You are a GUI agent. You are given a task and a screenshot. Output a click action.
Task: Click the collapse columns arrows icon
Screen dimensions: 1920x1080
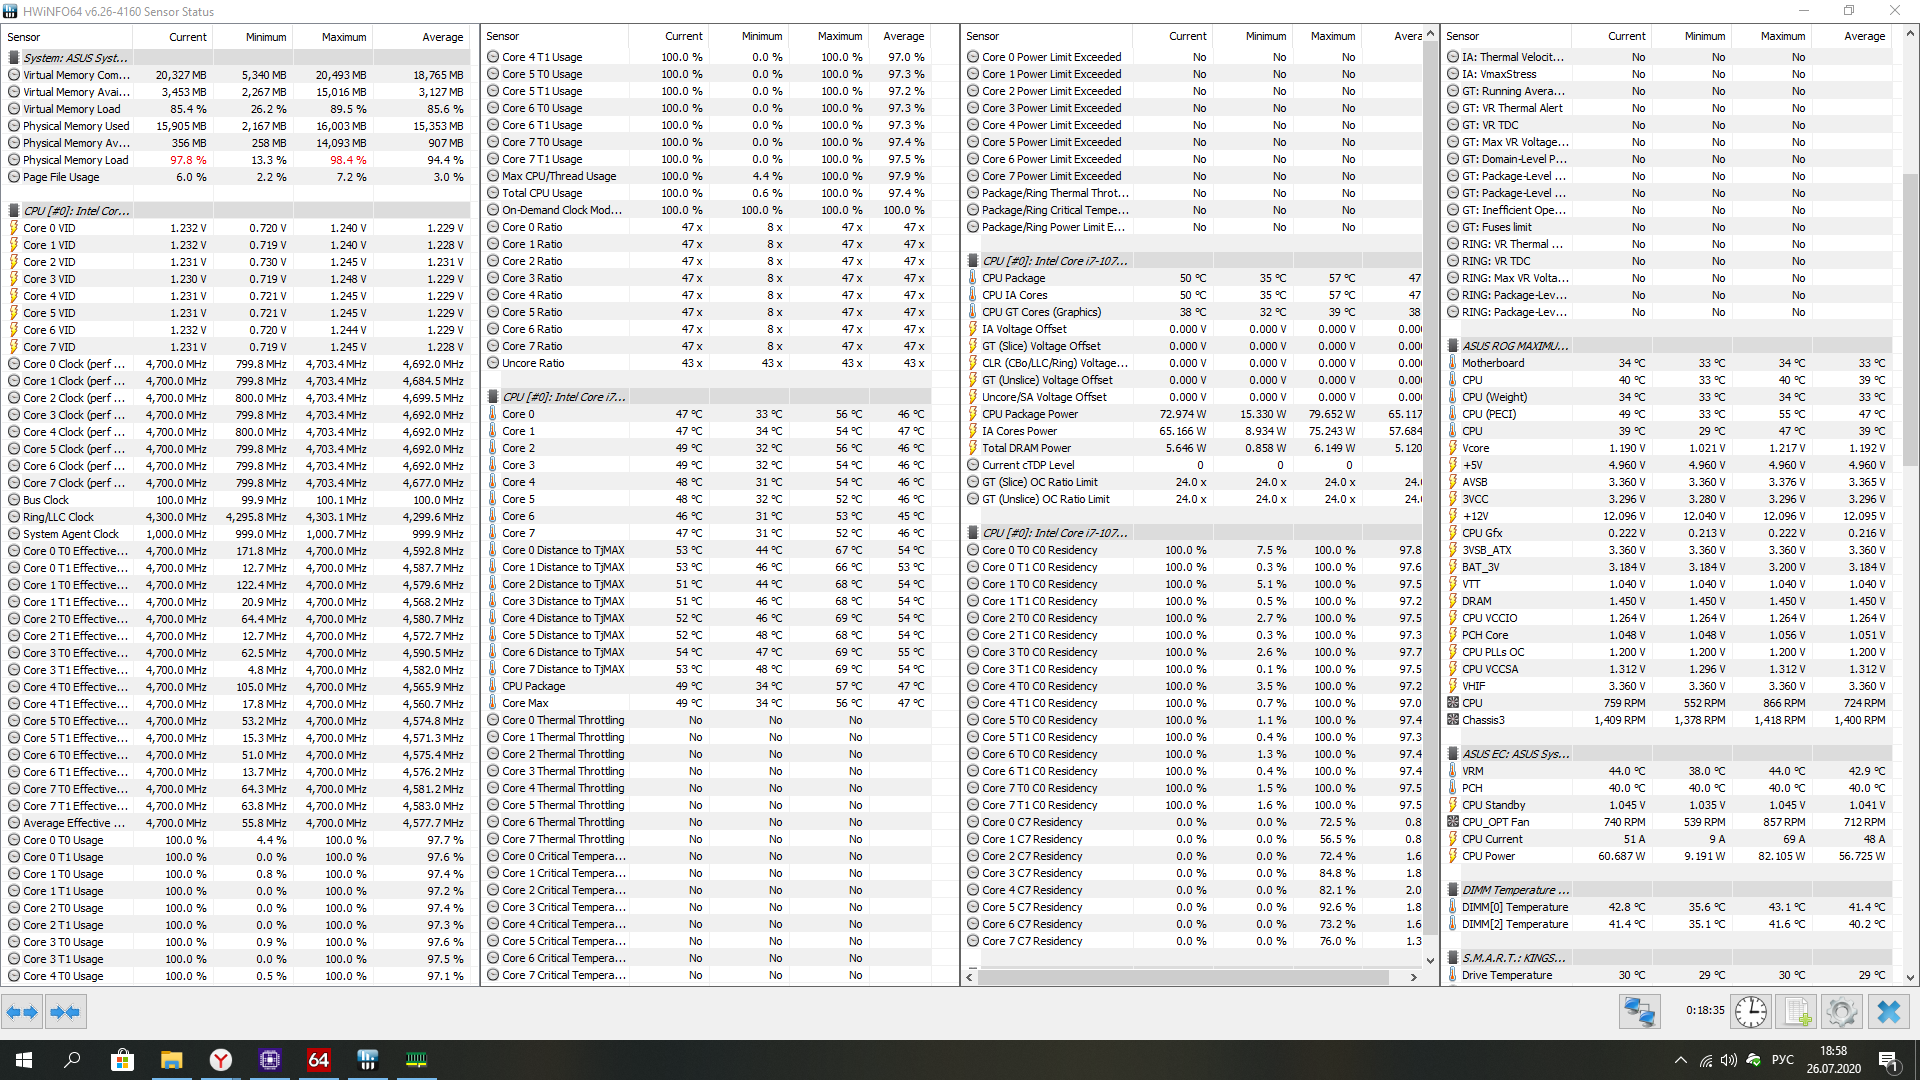tap(65, 1012)
